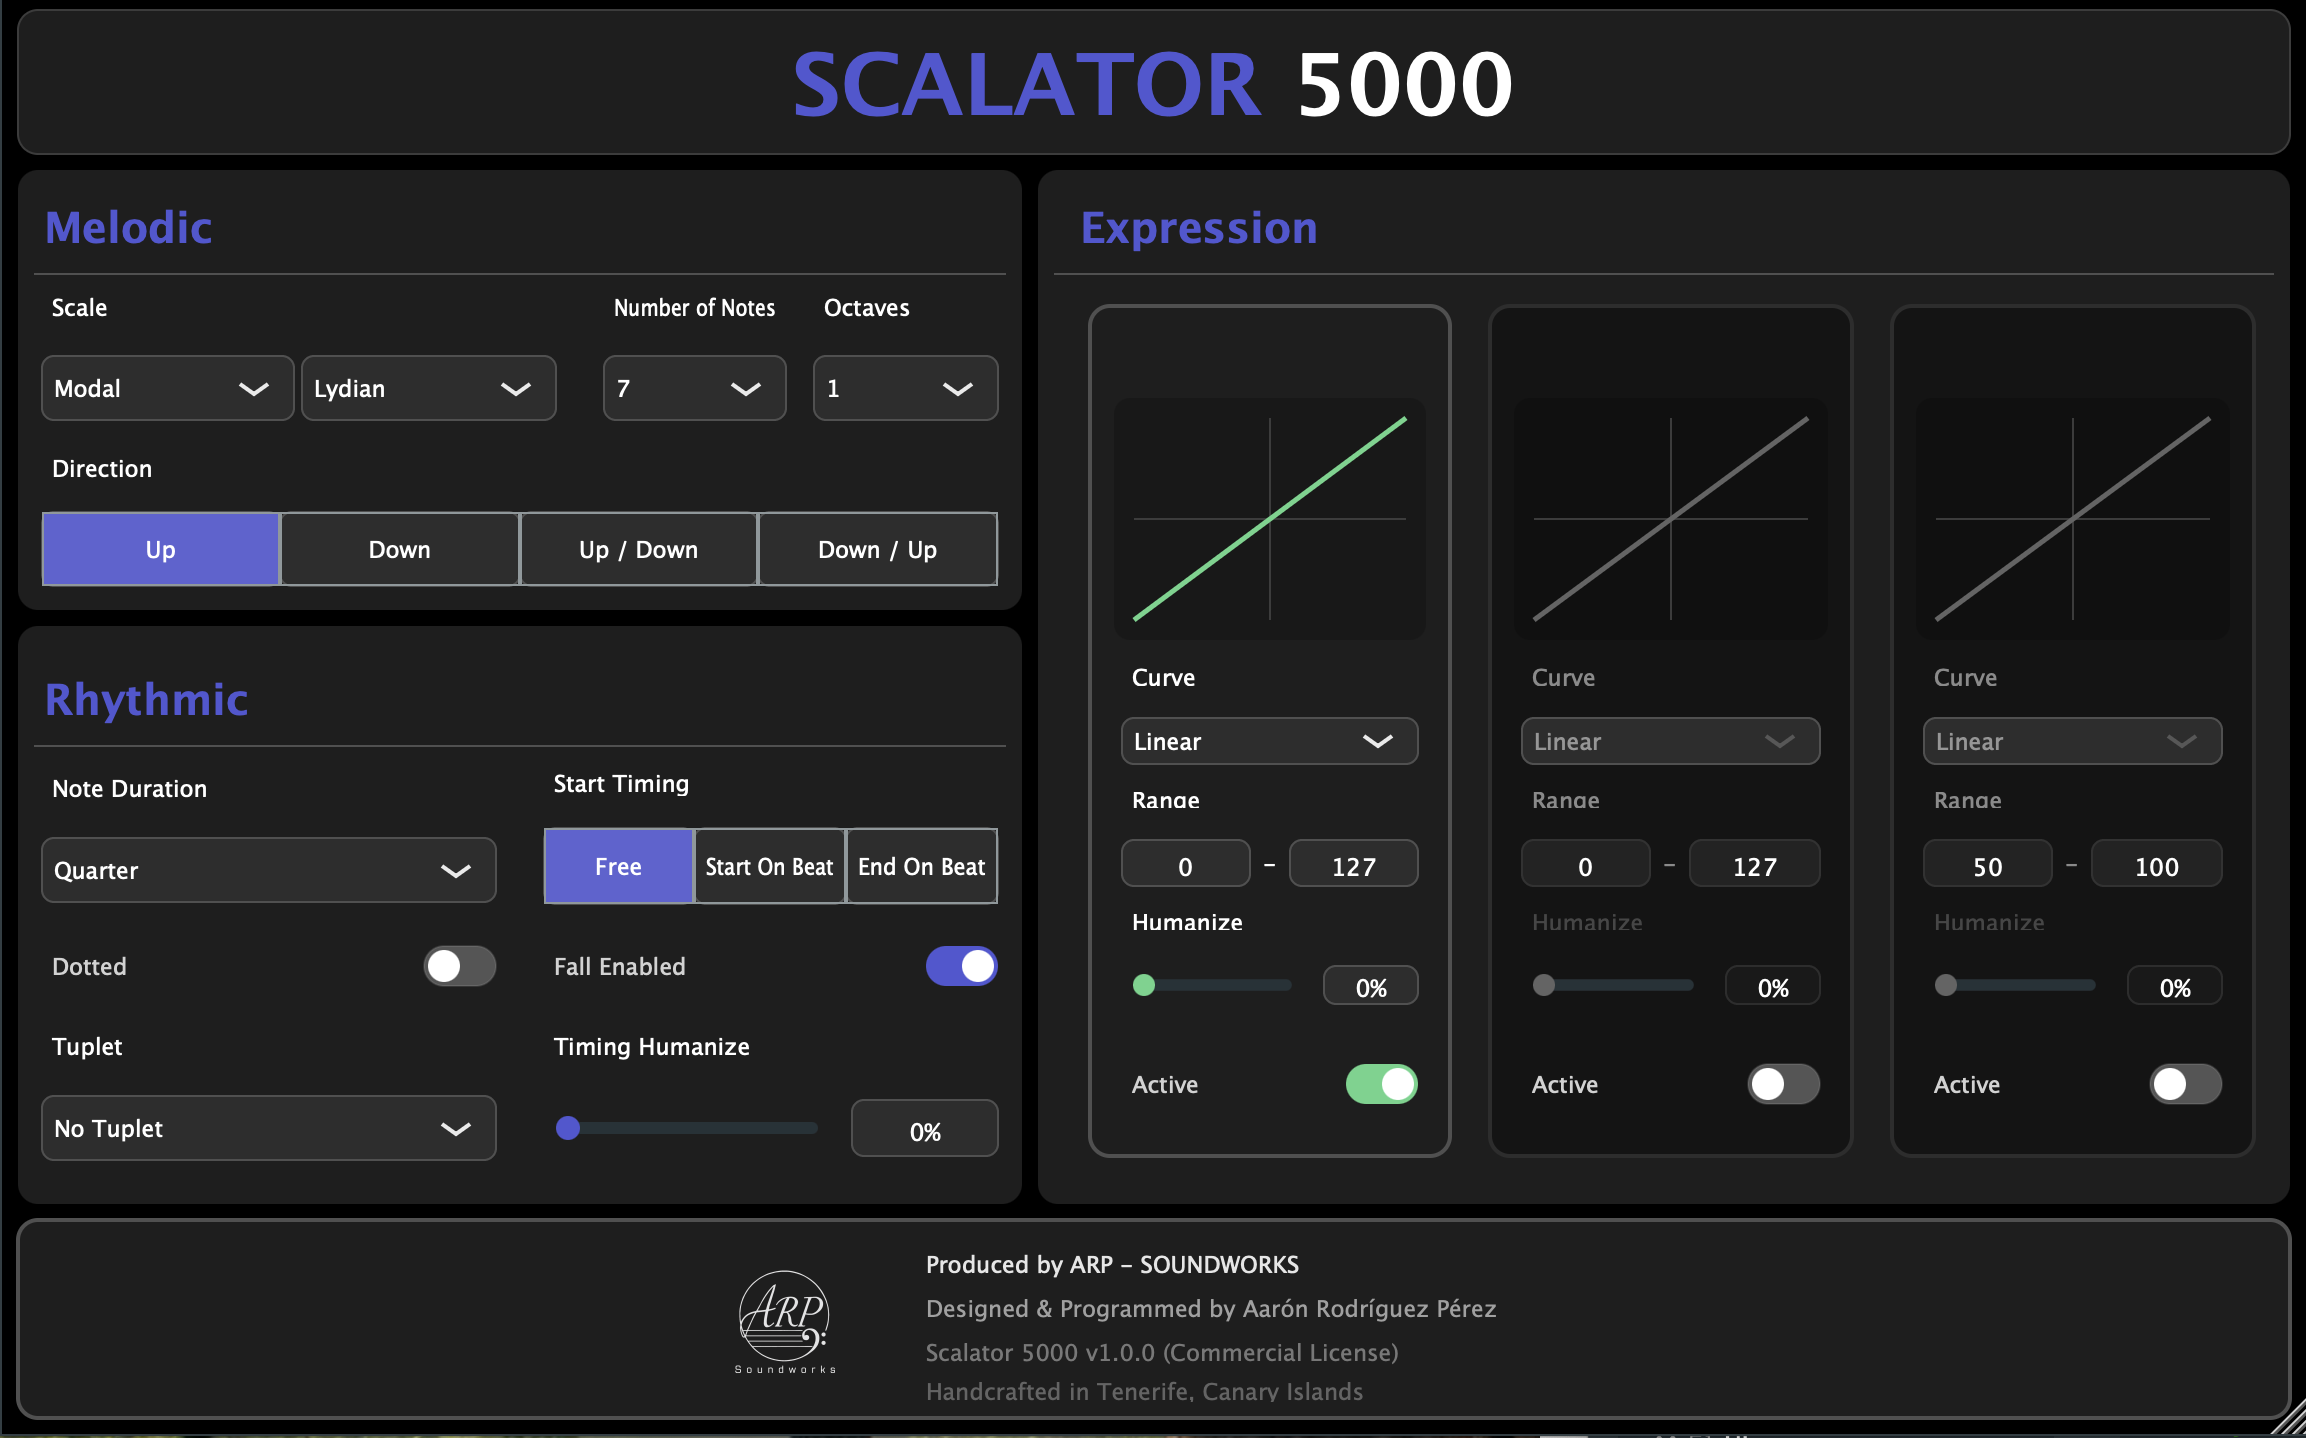Screen dimensions: 2306x1438
Task: Open the No Tuplet dropdown
Action: 268,1128
